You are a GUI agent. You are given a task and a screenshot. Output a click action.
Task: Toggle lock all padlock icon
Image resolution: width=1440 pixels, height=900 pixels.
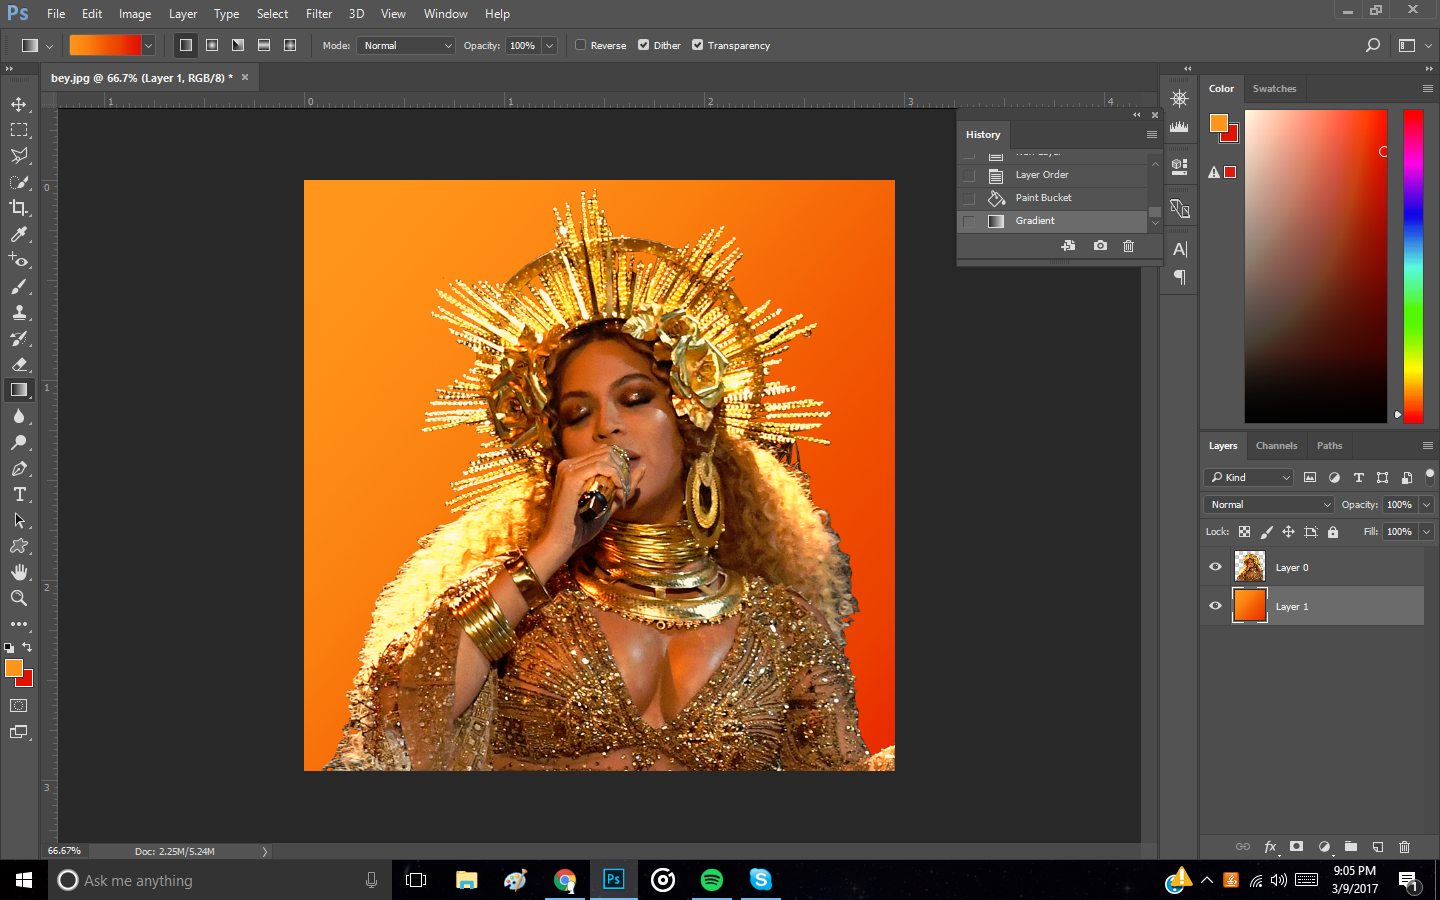(x=1333, y=532)
